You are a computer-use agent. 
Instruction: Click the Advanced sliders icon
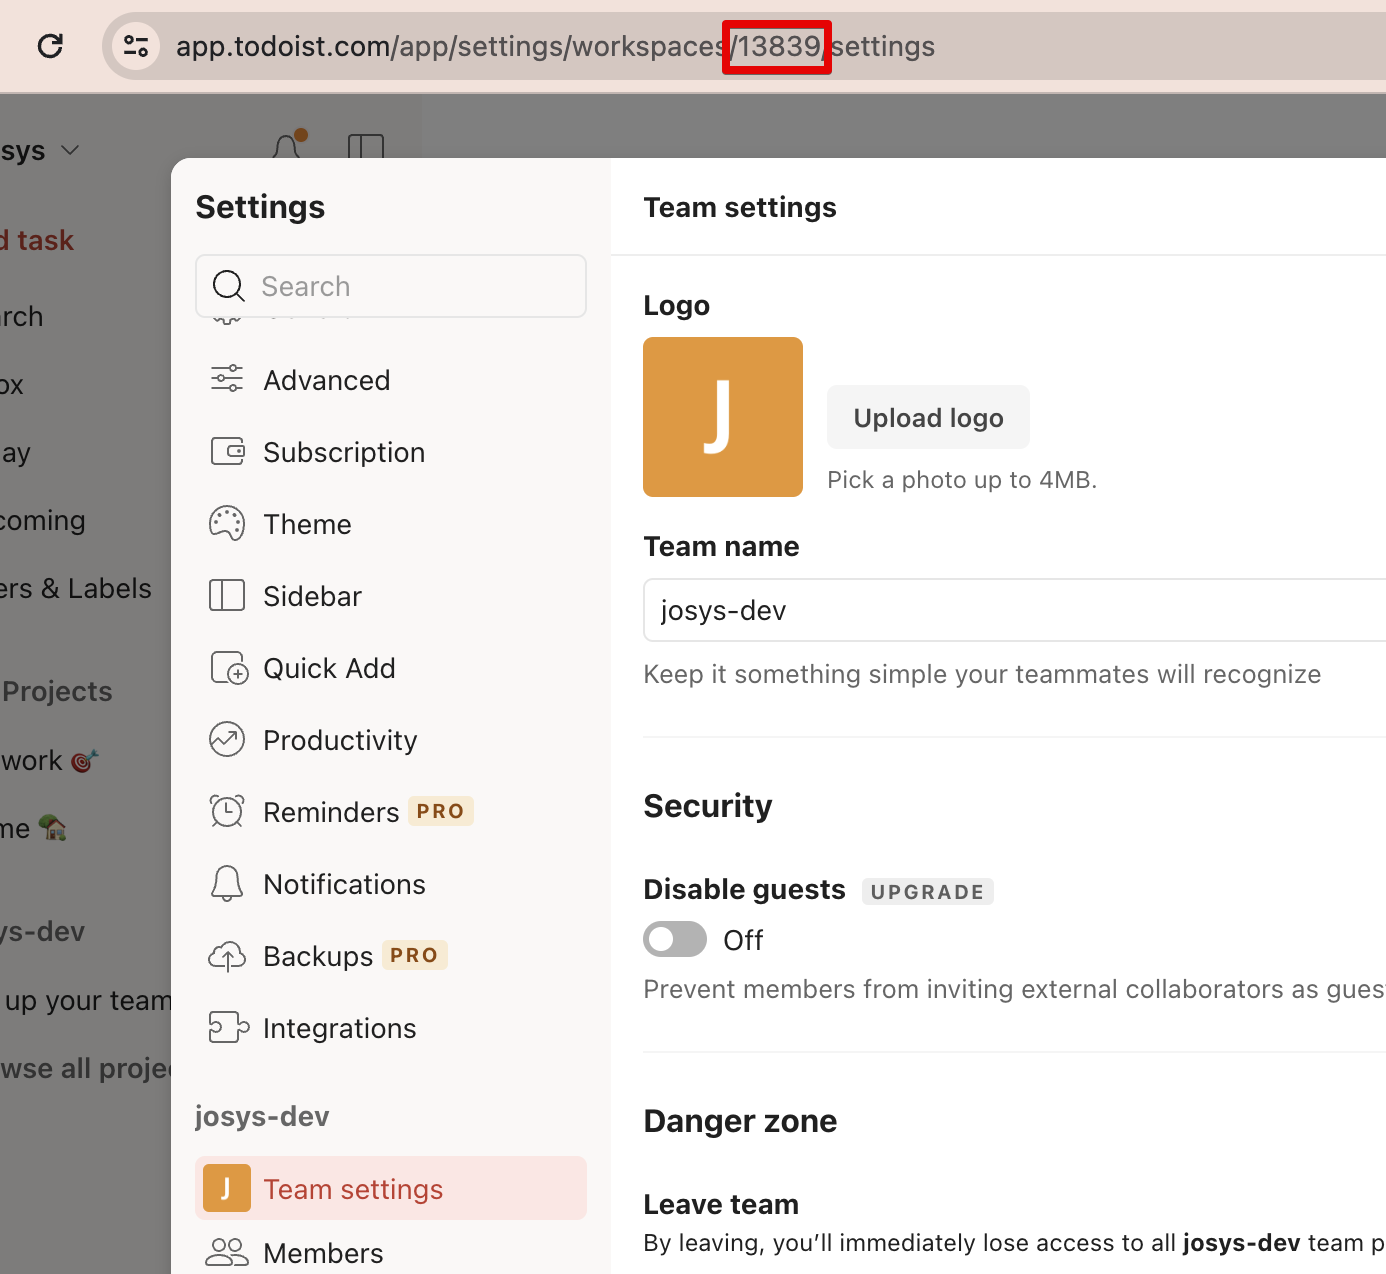(x=227, y=379)
